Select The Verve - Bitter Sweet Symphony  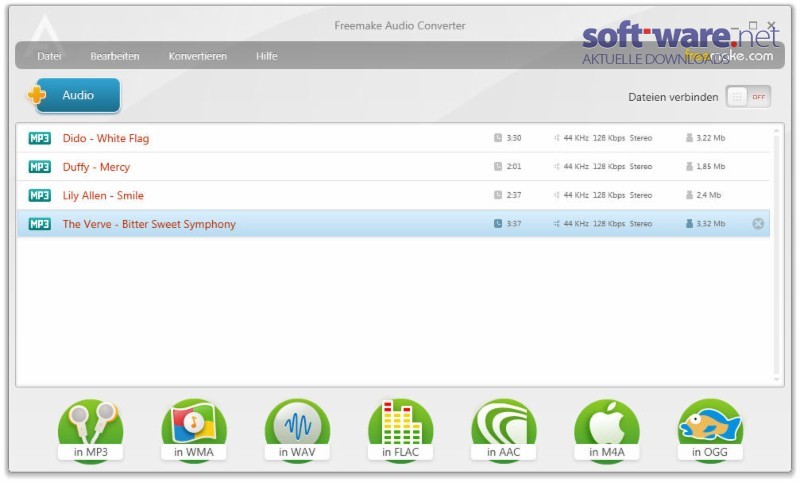[x=393, y=223]
